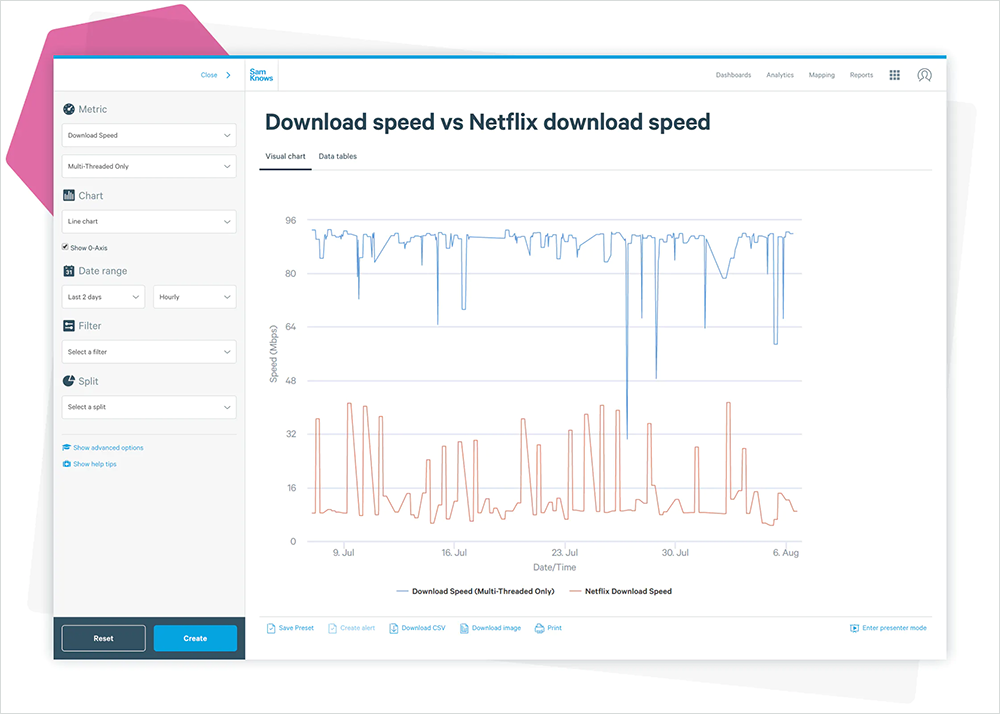Toggle Download Speed series in legend

pyautogui.click(x=476, y=591)
